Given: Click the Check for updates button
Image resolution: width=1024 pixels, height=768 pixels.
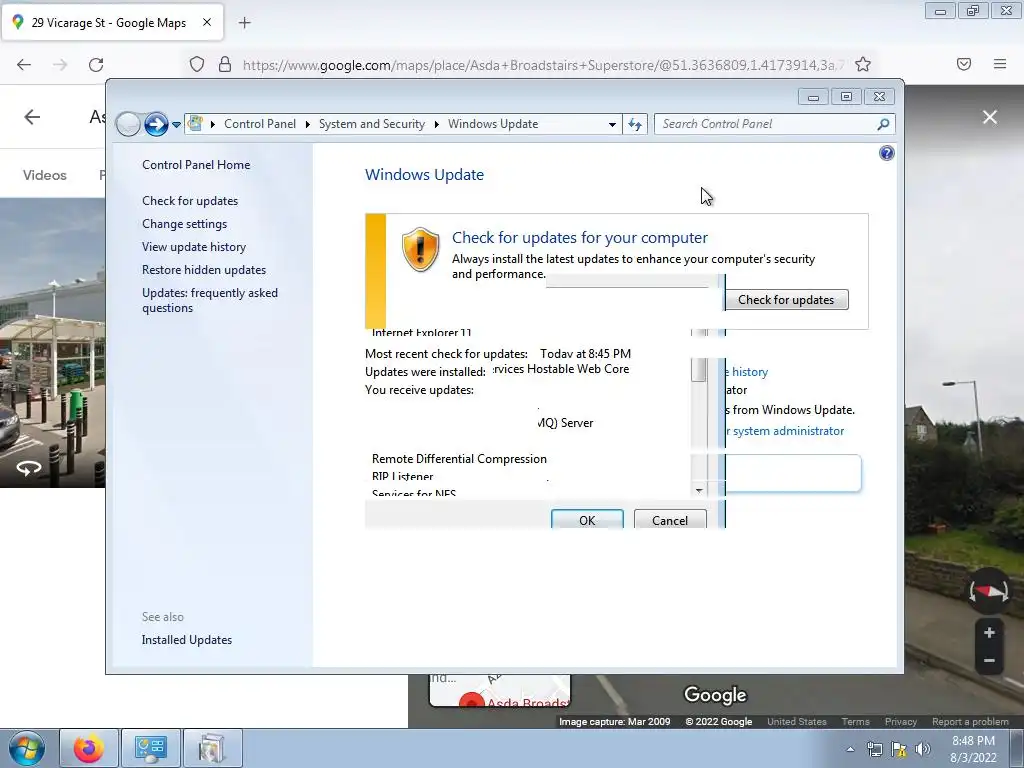Looking at the screenshot, I should click(786, 300).
